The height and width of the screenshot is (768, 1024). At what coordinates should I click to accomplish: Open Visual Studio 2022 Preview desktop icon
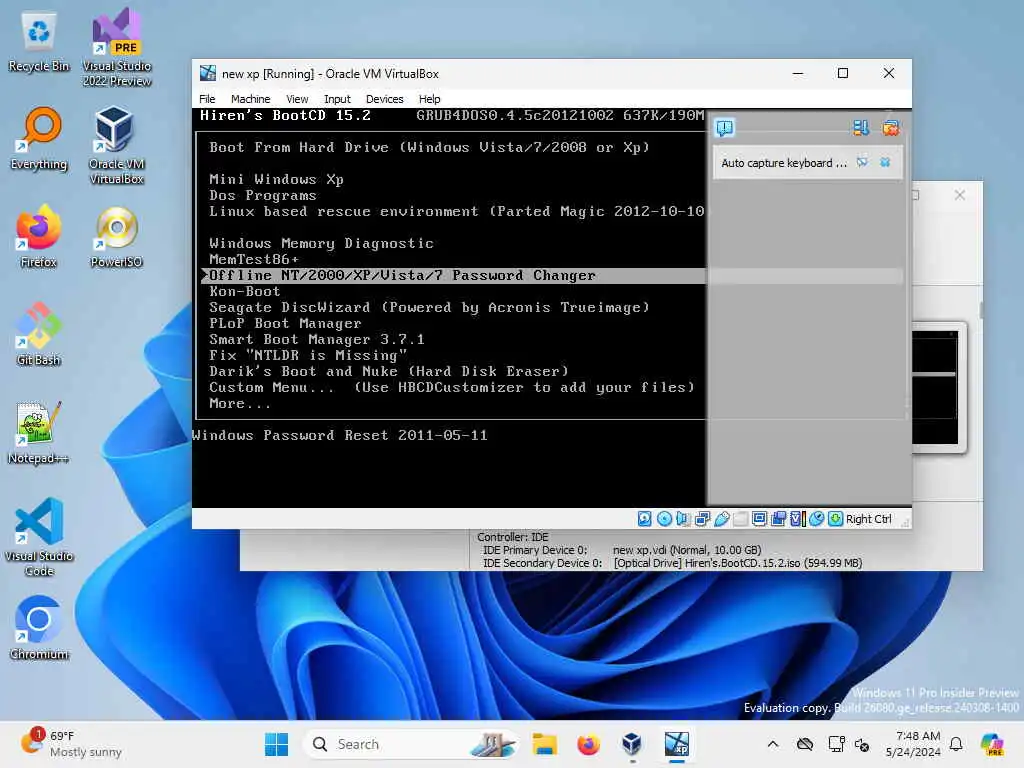click(117, 47)
